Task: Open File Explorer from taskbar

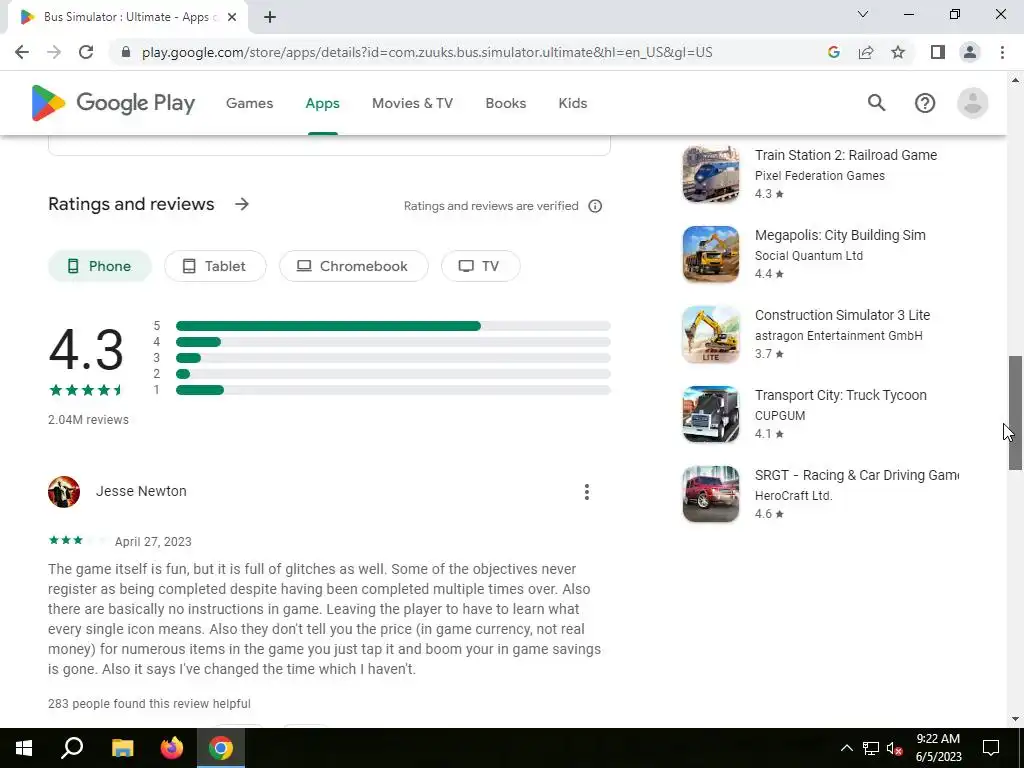Action: [122, 748]
